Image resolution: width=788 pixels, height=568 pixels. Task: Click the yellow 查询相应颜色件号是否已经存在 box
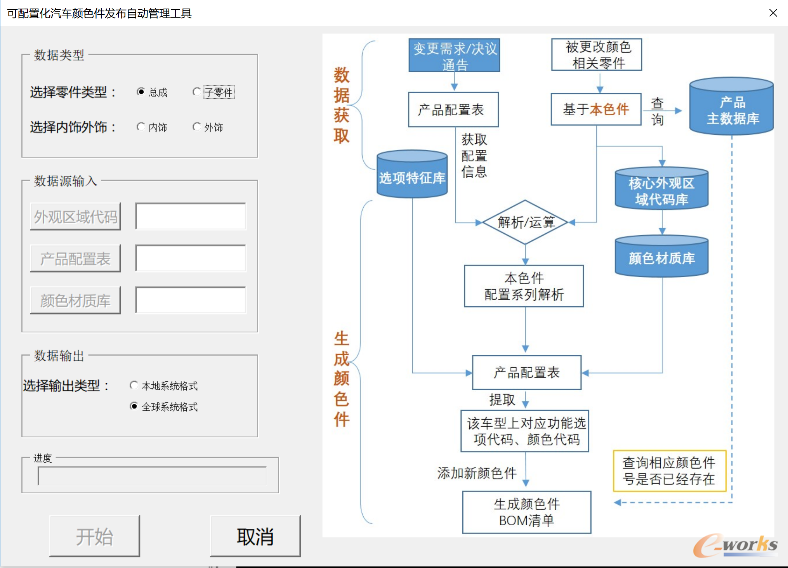point(669,471)
